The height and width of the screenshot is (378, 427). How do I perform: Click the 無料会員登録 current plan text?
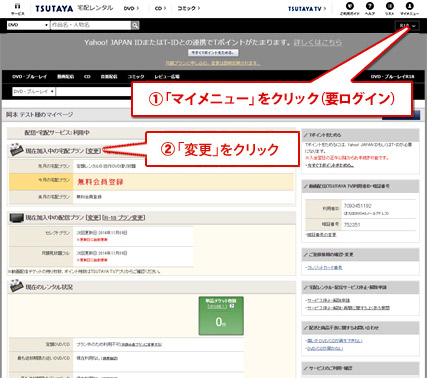click(x=100, y=182)
